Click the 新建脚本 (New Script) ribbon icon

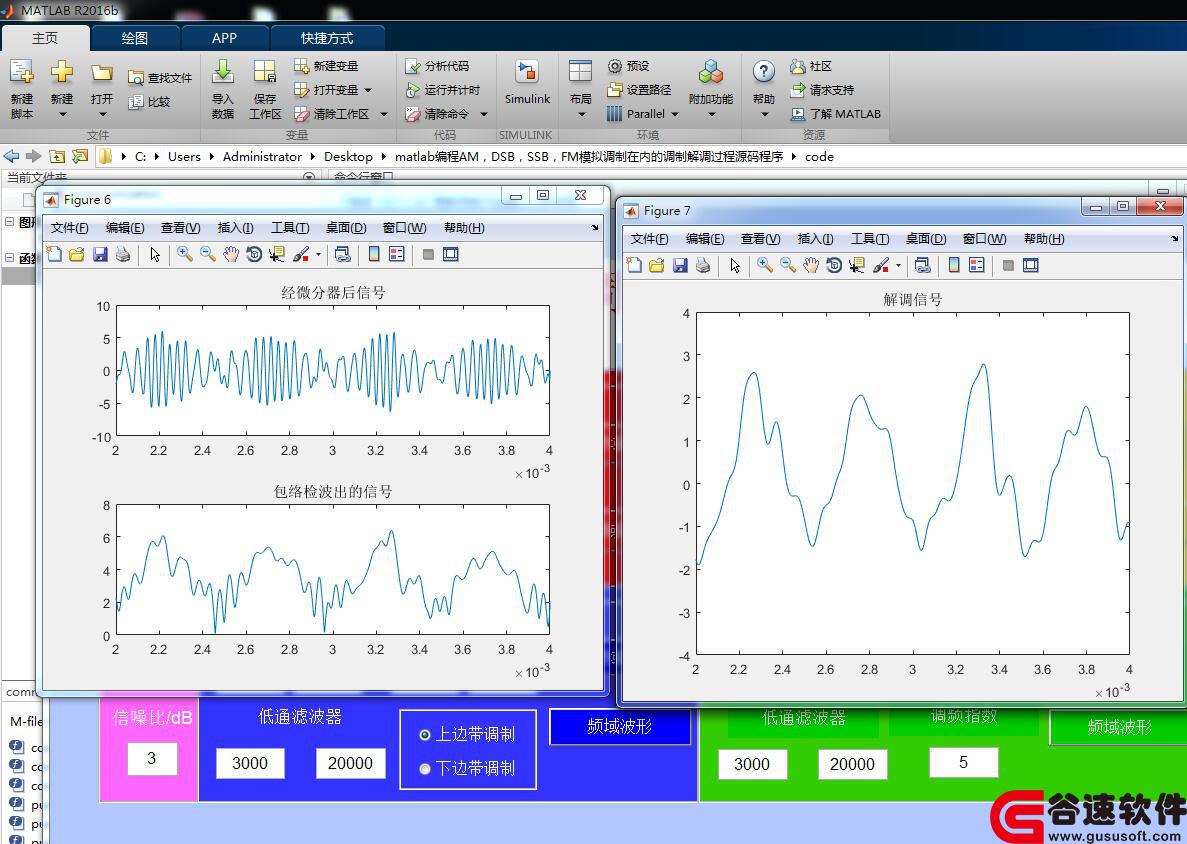pyautogui.click(x=21, y=89)
